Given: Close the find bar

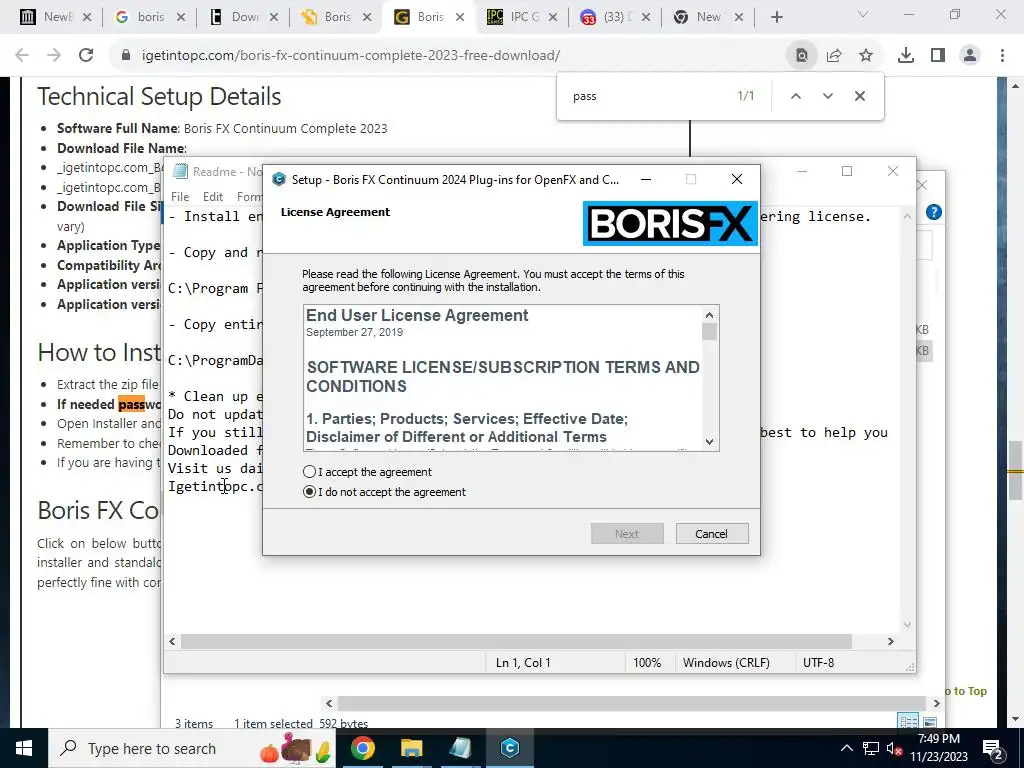Looking at the screenshot, I should [x=859, y=96].
